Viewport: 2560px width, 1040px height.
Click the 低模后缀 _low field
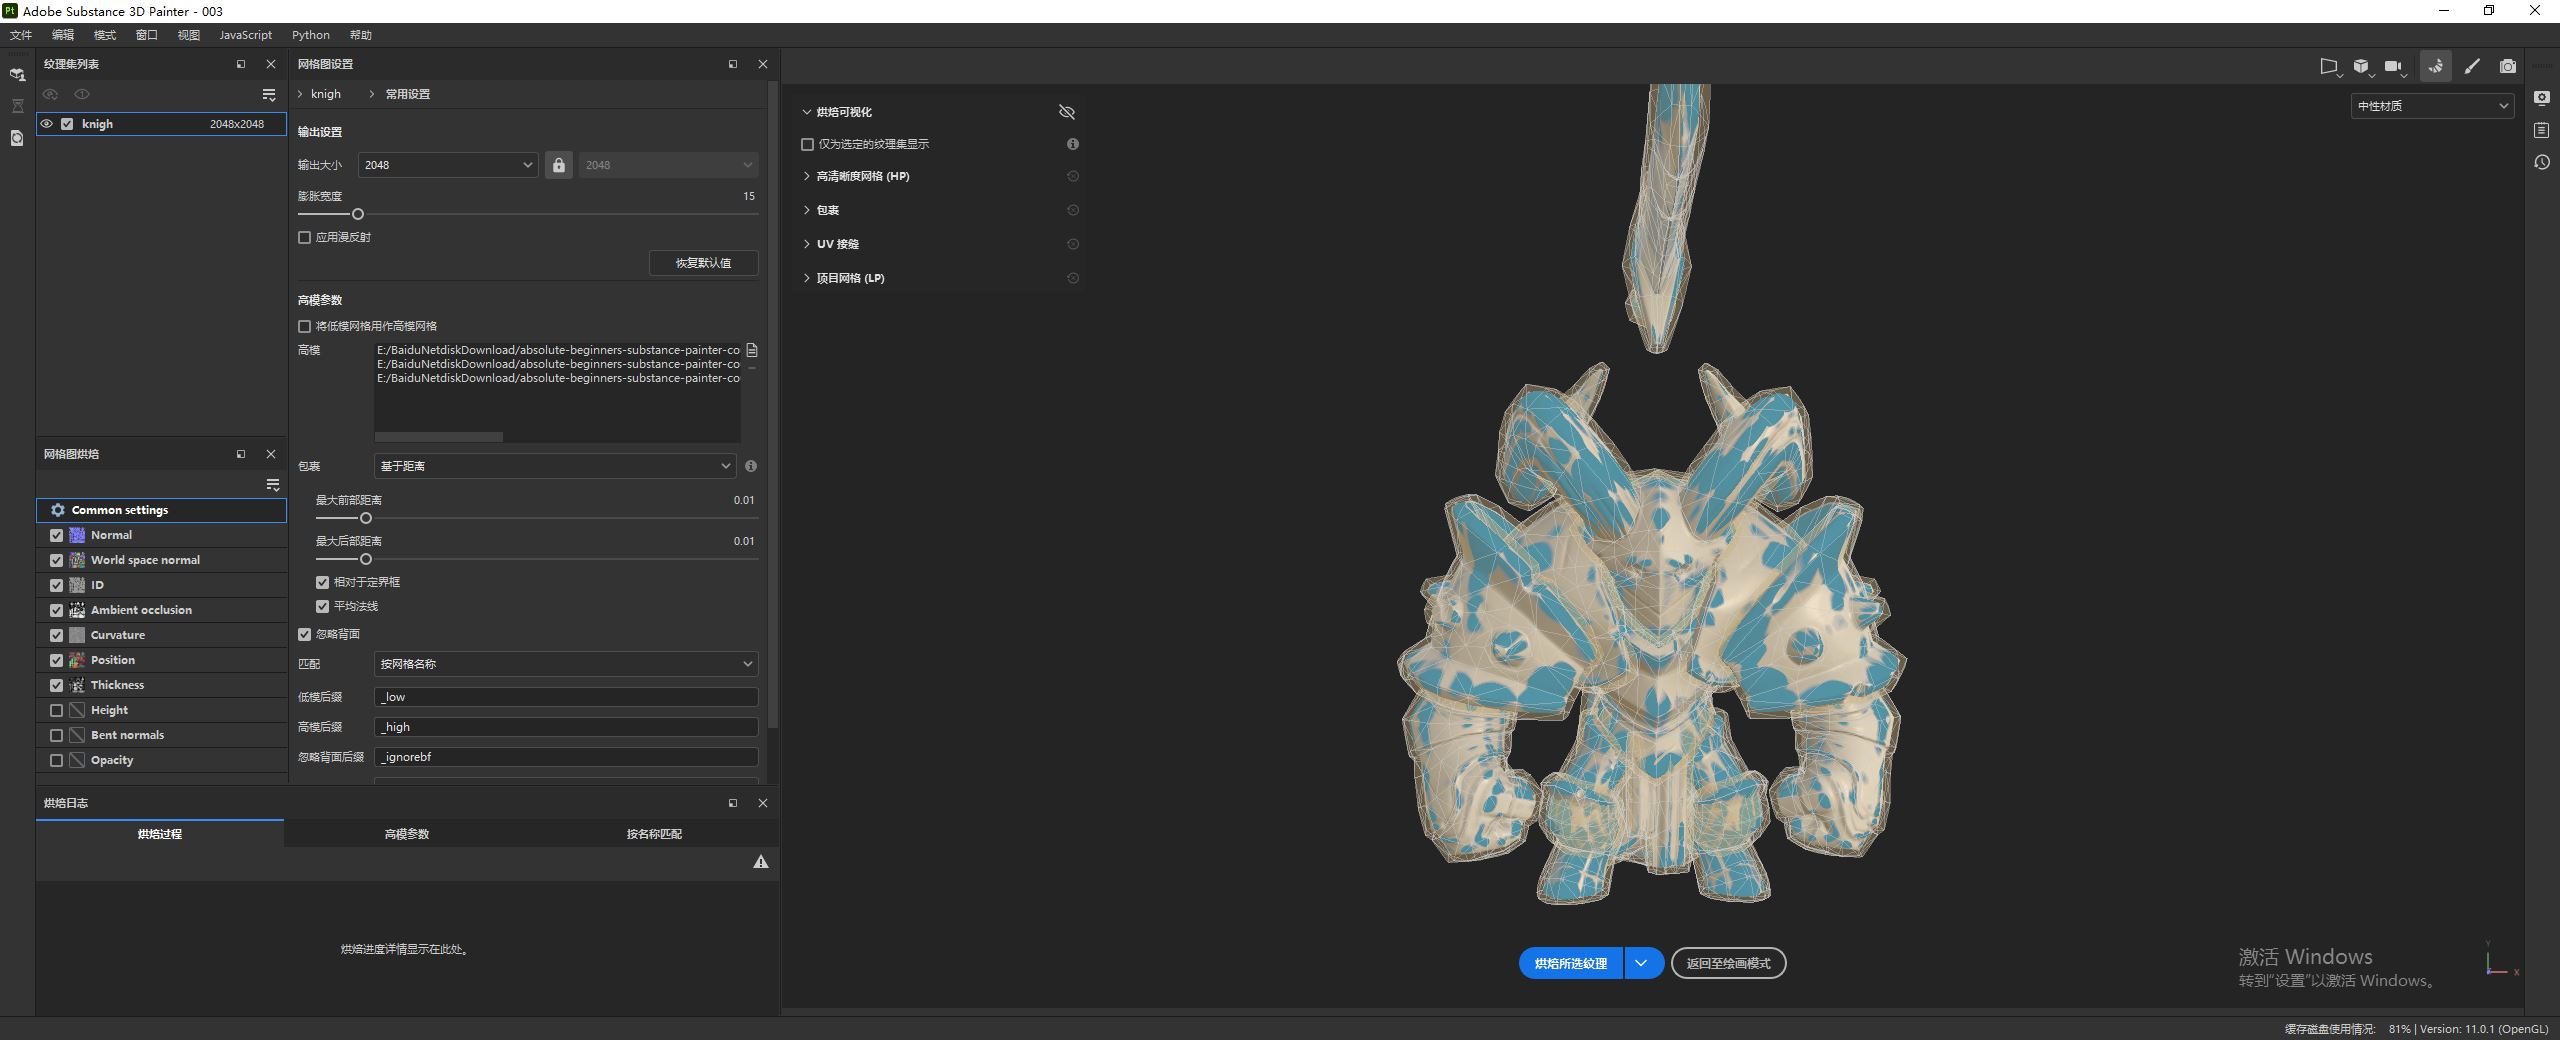pos(566,697)
